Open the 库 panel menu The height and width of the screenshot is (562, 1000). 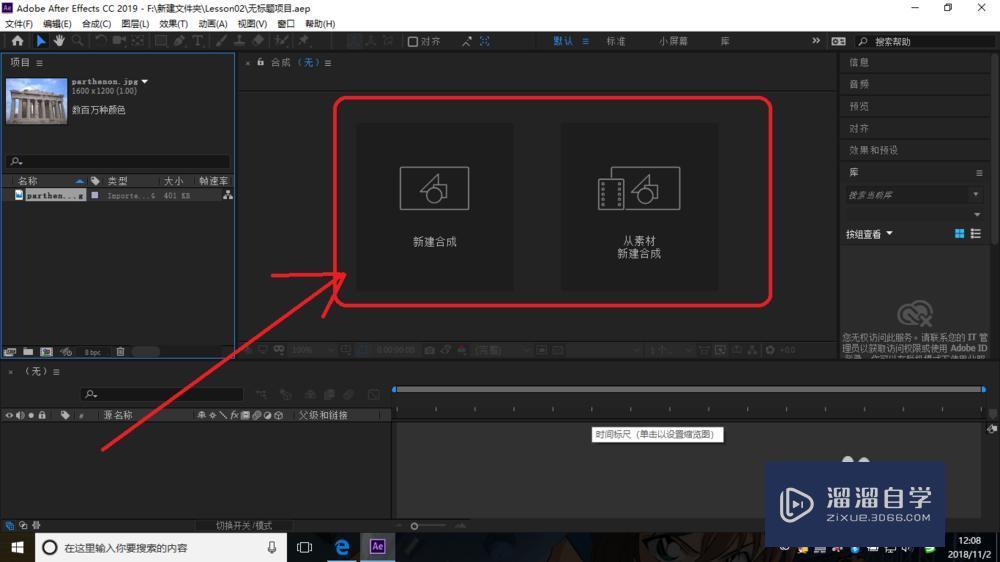979,172
